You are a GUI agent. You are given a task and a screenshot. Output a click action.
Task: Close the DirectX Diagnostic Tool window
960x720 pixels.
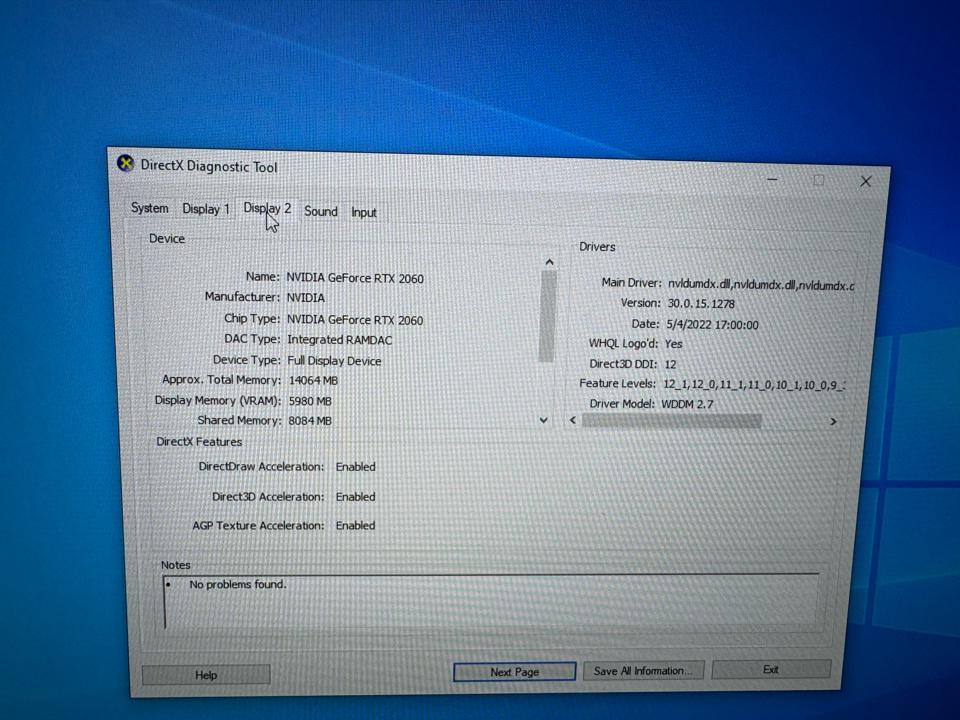tap(866, 181)
